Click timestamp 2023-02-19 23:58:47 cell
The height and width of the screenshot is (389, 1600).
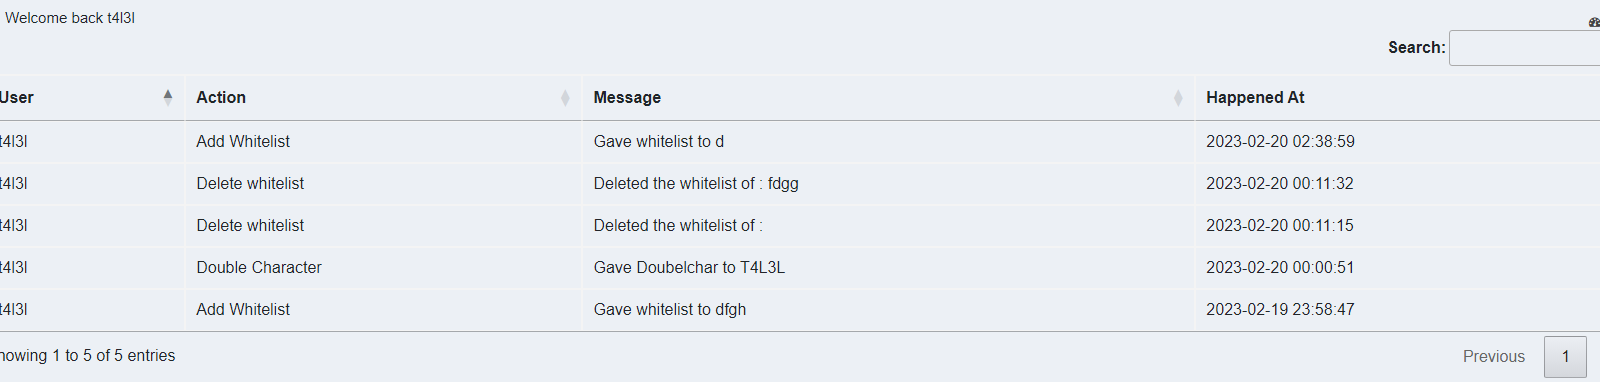point(1280,309)
